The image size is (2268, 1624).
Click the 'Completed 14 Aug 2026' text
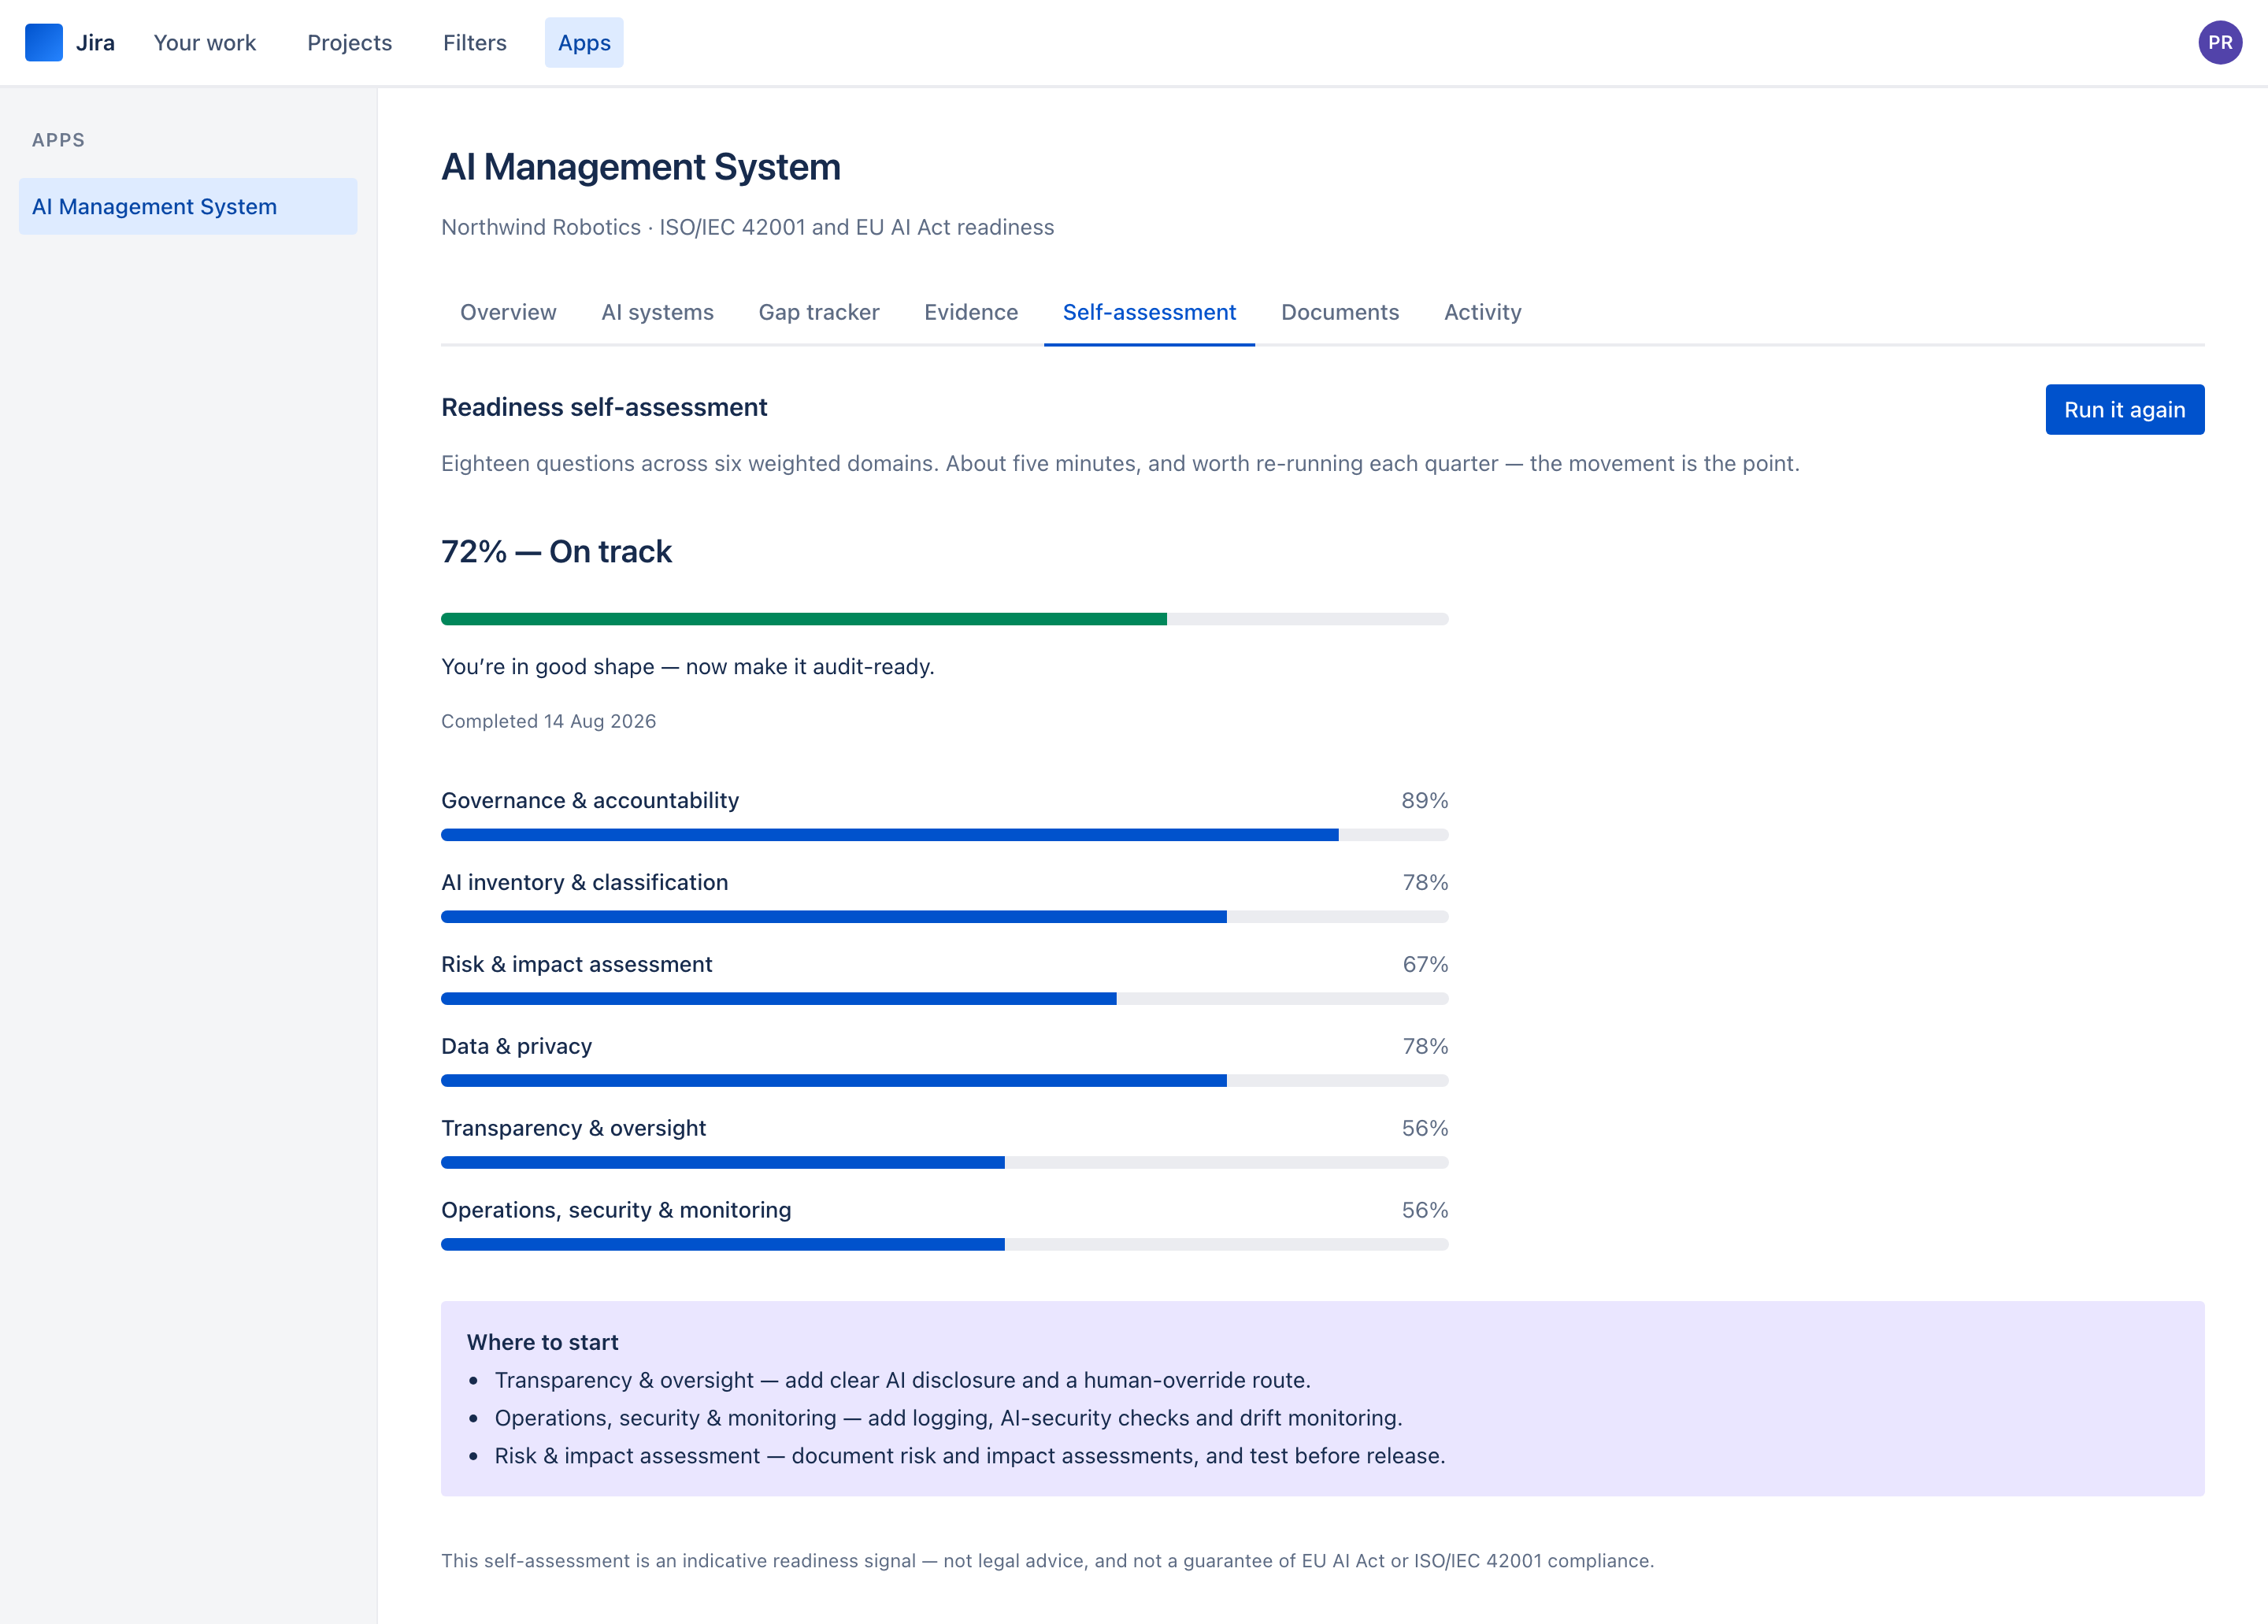548,721
